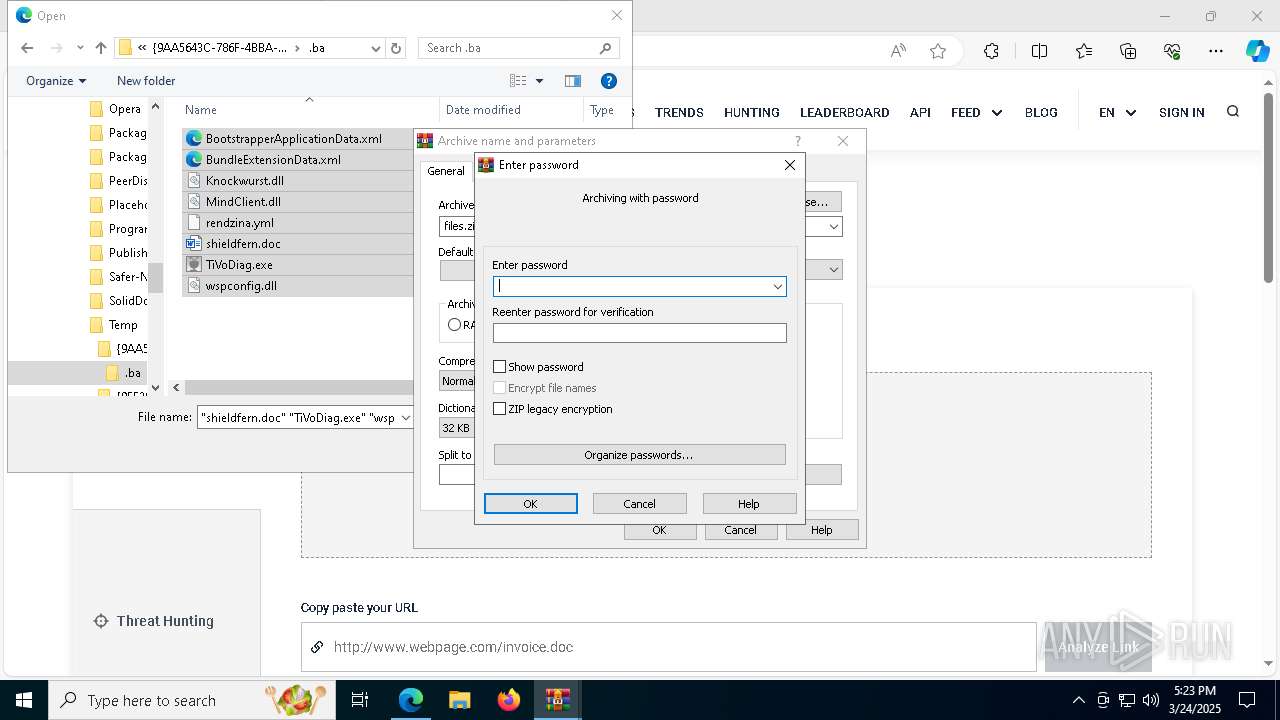The image size is (1280, 720).
Task: Change view layout with view options icon
Action: point(518,81)
